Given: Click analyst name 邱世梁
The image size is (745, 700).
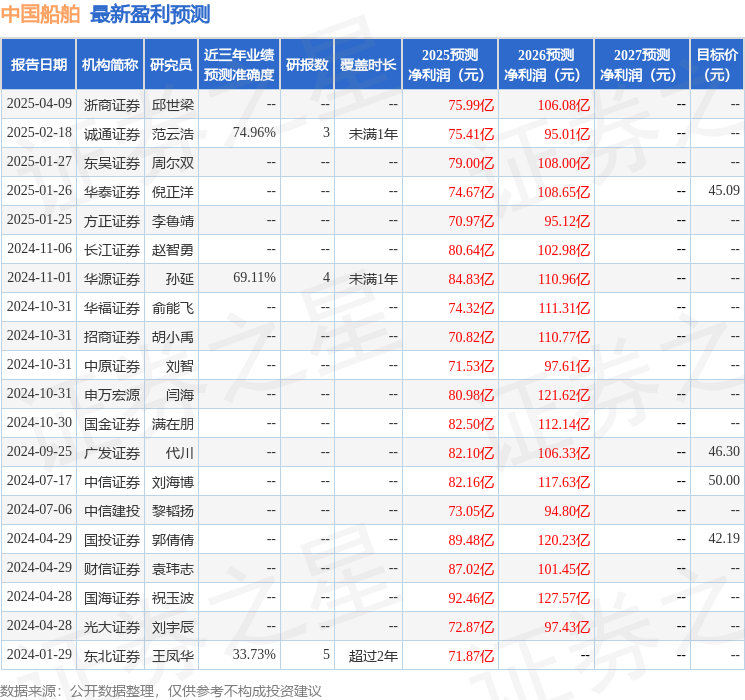Looking at the screenshot, I should [x=172, y=105].
